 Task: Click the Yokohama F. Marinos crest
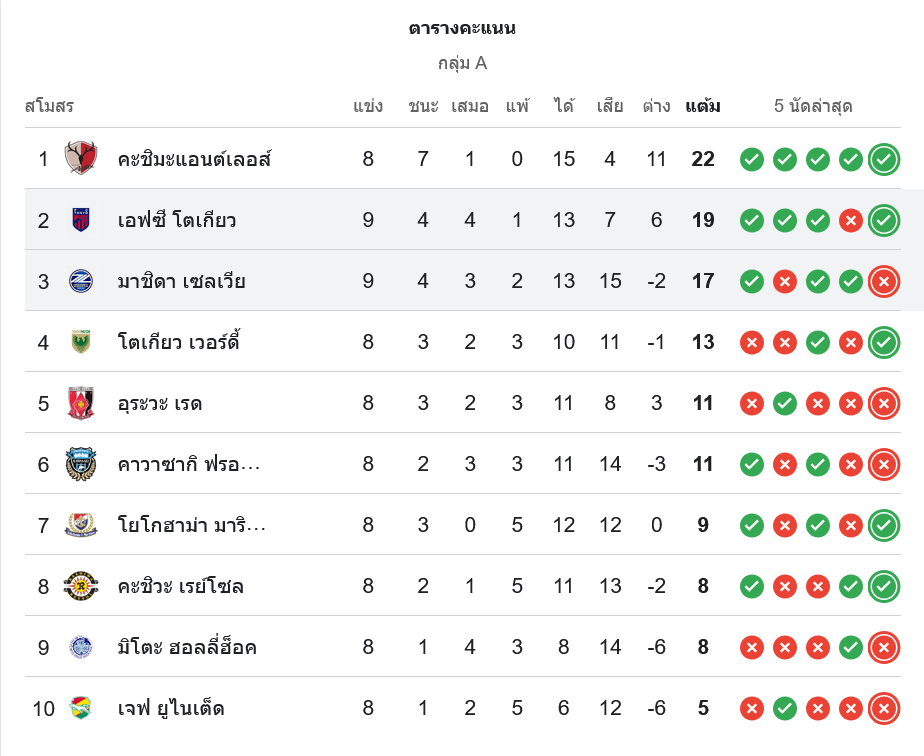click(x=81, y=525)
